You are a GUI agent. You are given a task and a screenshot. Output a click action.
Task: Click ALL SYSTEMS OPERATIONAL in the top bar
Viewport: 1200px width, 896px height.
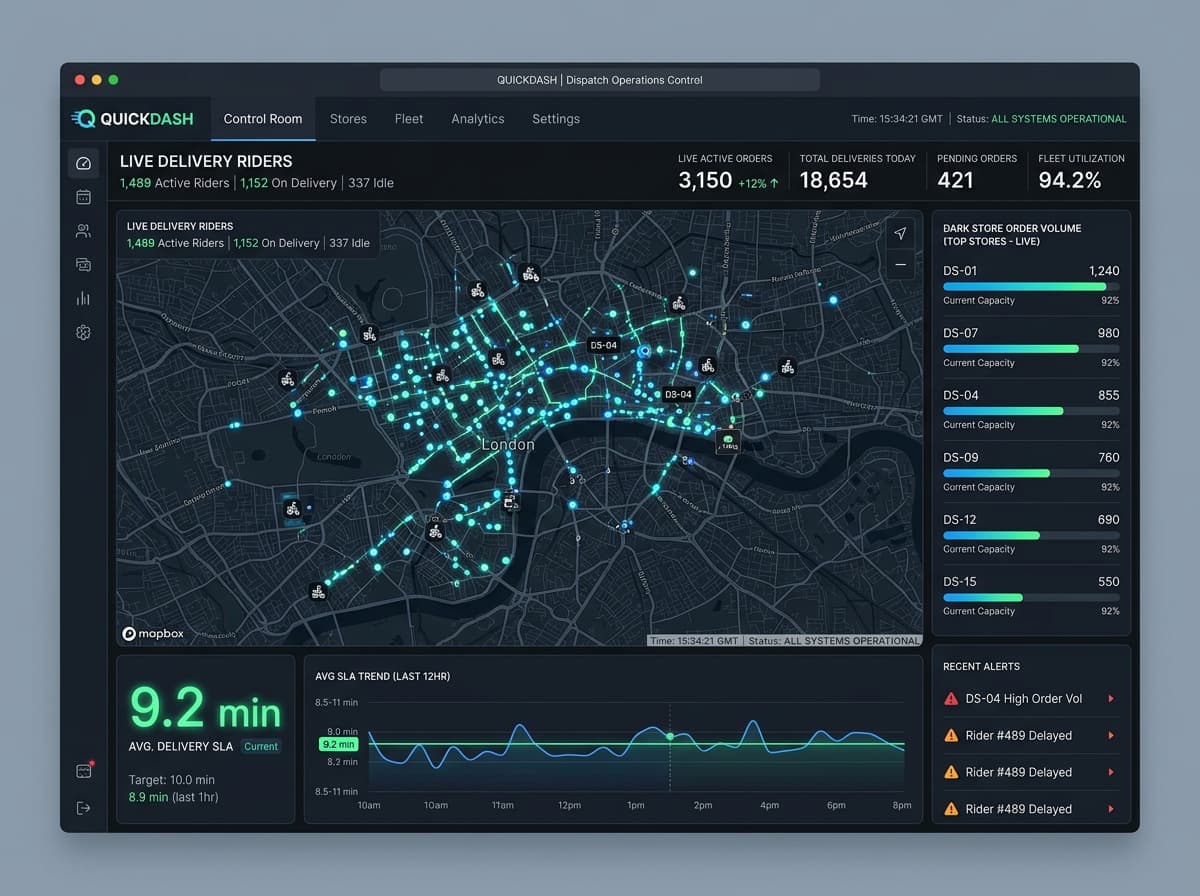click(x=1058, y=118)
